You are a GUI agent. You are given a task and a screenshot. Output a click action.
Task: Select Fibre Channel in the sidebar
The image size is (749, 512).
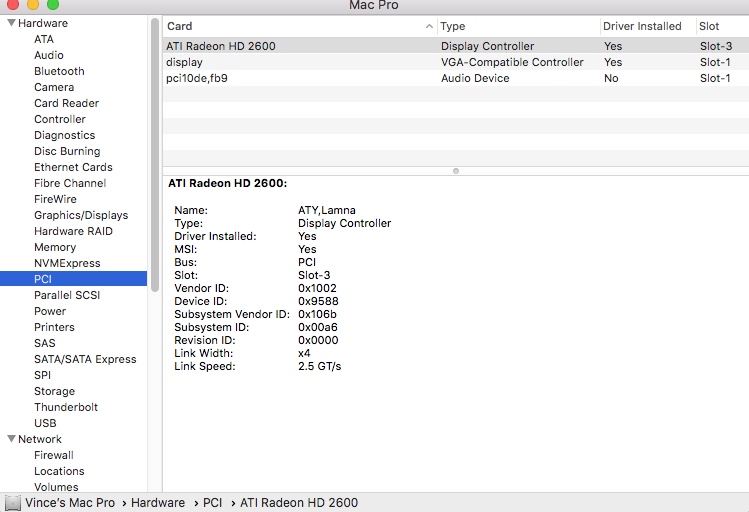pyautogui.click(x=70, y=183)
